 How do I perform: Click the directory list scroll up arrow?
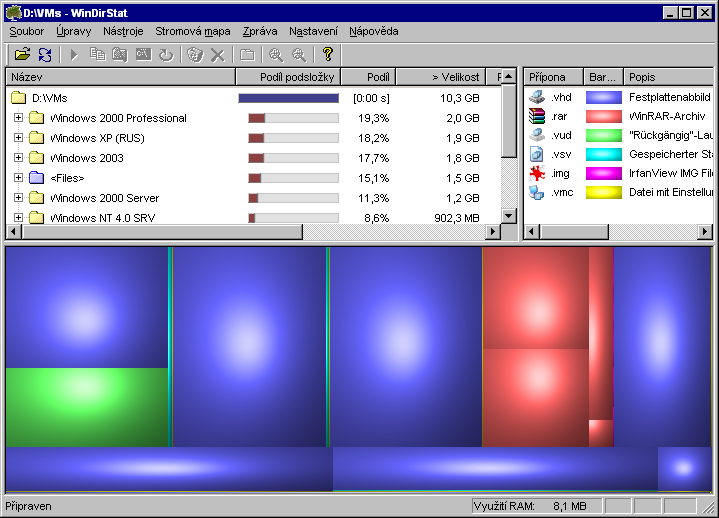coord(509,77)
